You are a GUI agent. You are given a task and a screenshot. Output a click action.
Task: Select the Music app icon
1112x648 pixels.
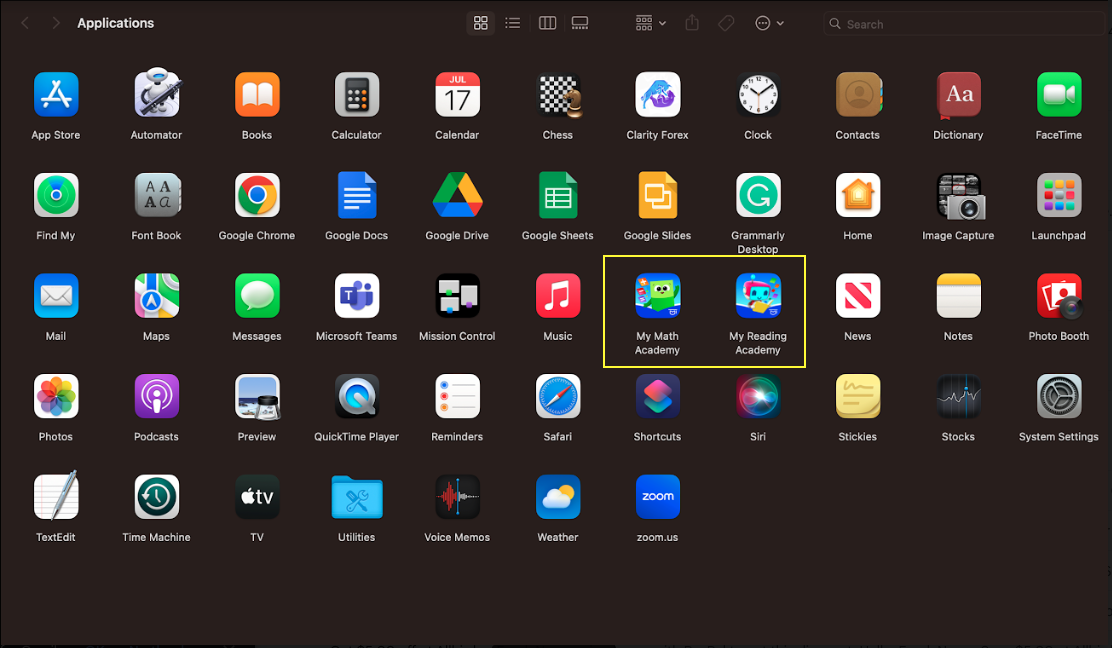(558, 296)
